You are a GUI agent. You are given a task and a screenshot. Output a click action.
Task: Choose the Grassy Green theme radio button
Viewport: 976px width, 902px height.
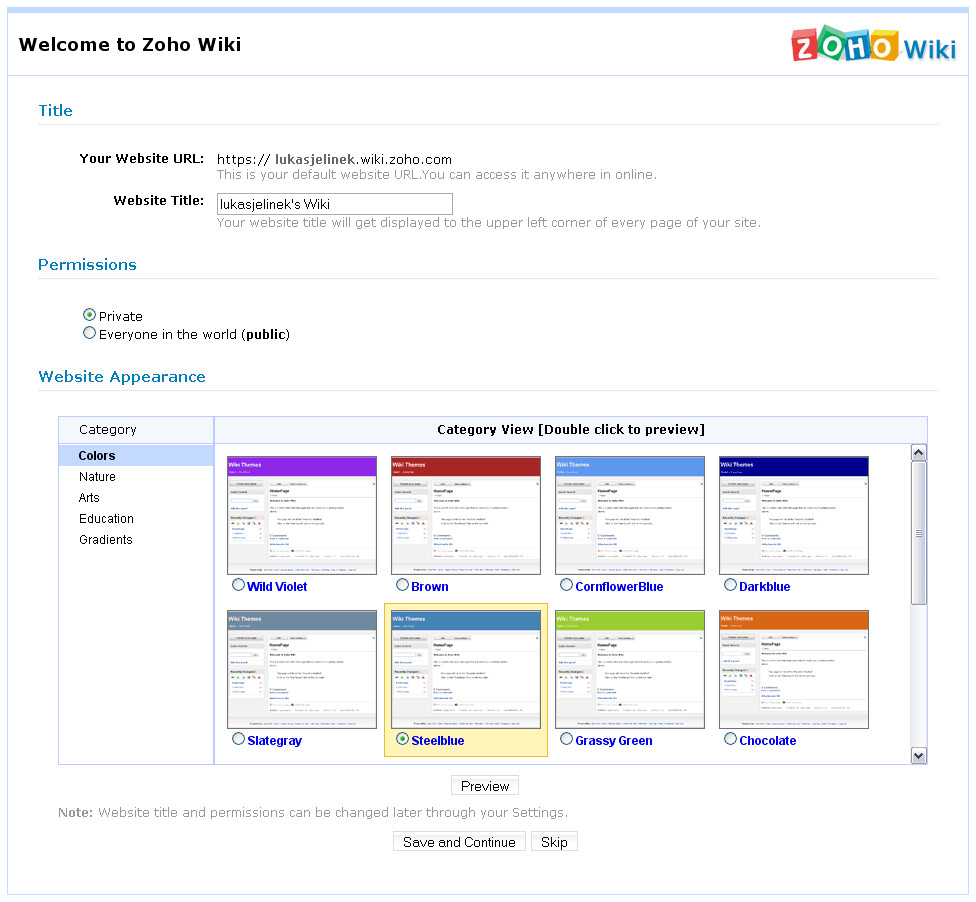(x=566, y=738)
